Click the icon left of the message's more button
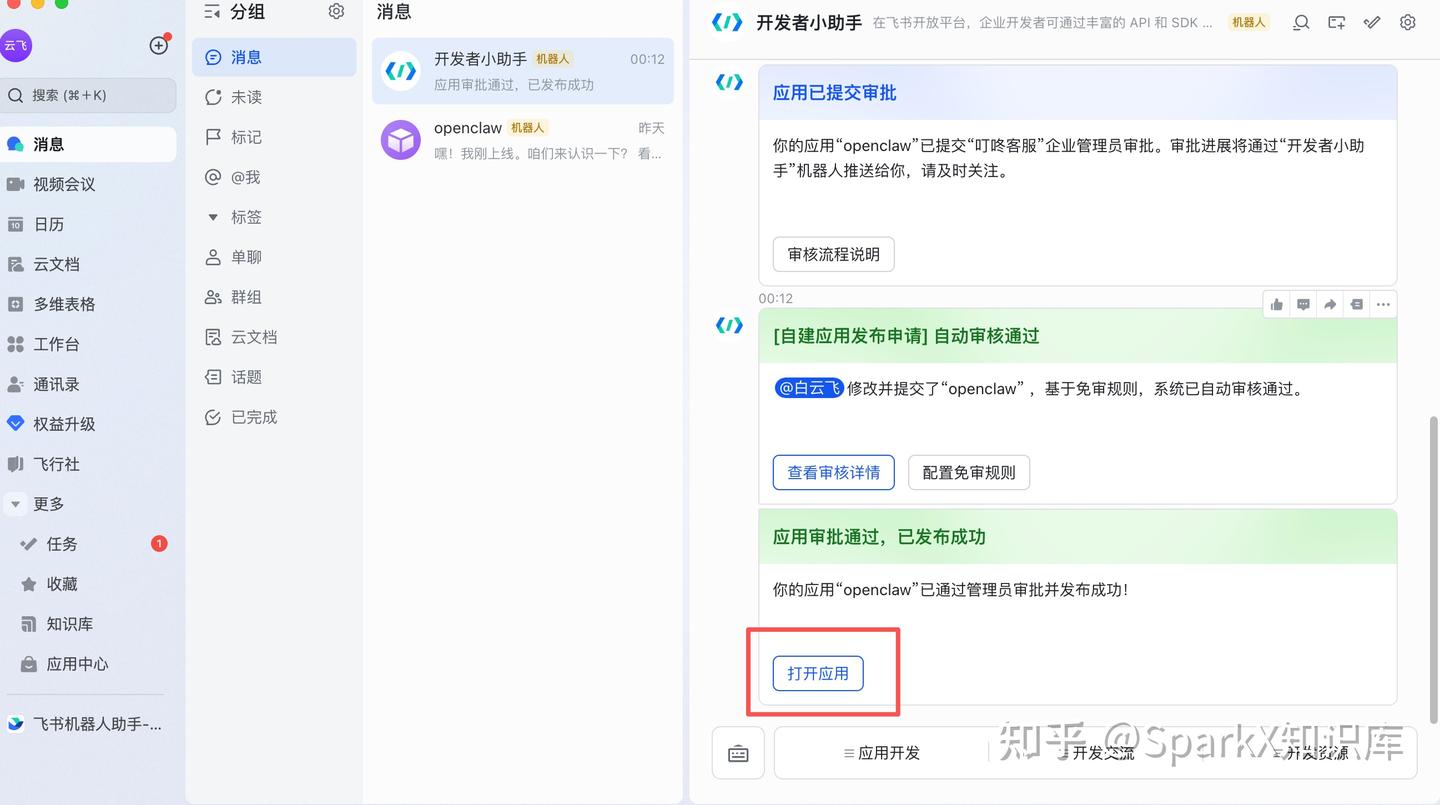 (1357, 304)
